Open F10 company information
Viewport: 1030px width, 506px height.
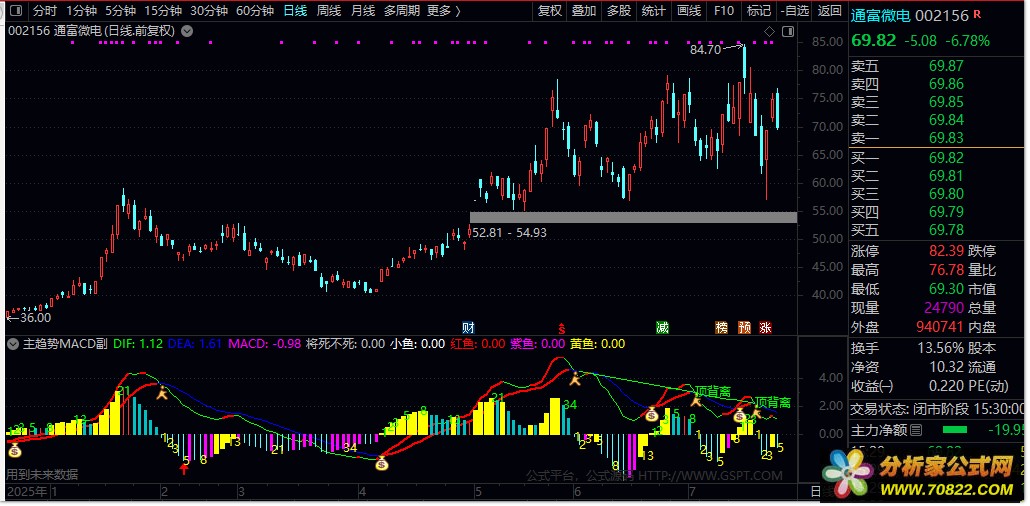click(x=723, y=11)
